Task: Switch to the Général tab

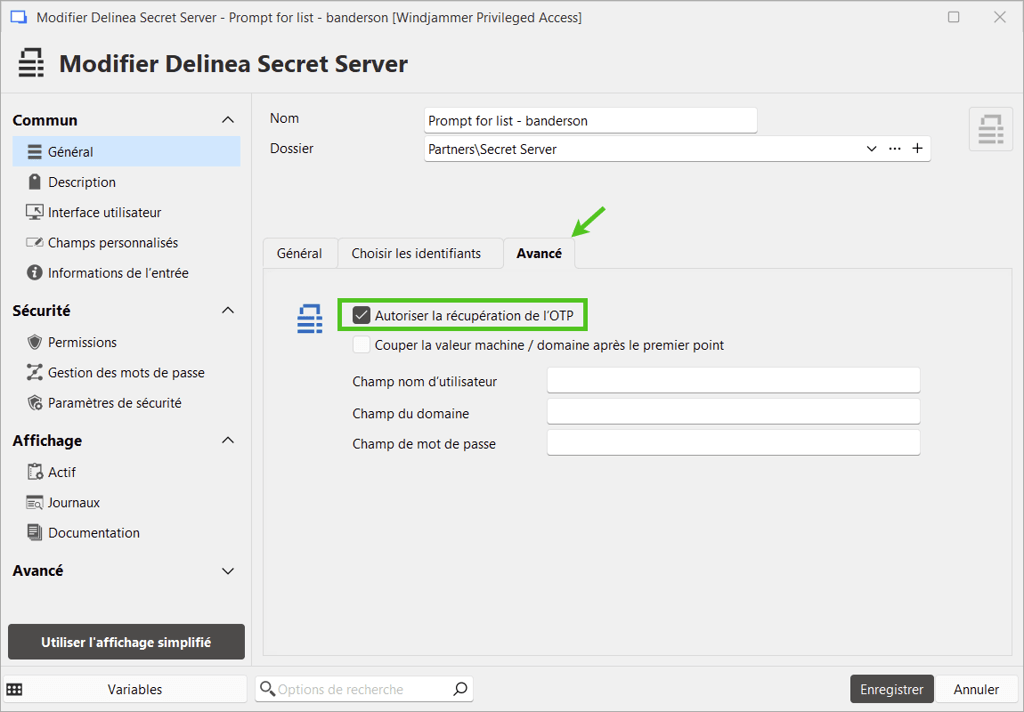Action: [x=299, y=253]
